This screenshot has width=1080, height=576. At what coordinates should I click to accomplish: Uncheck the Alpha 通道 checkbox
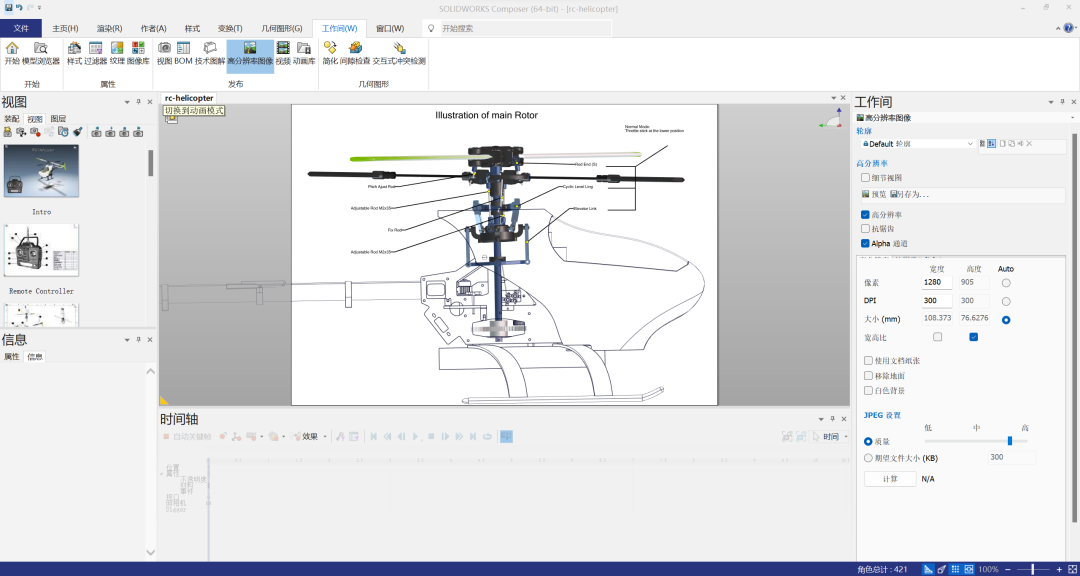866,243
